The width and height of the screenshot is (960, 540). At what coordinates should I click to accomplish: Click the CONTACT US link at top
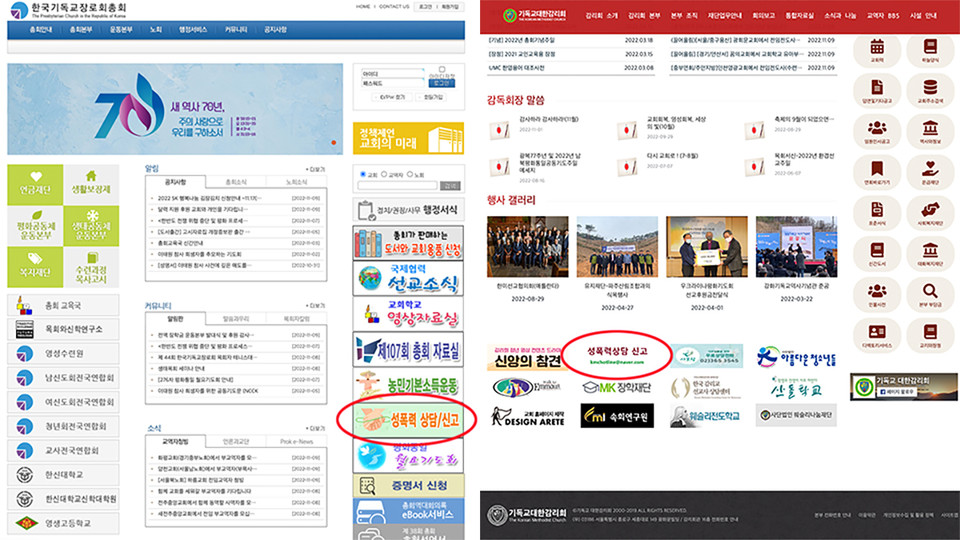(394, 6)
